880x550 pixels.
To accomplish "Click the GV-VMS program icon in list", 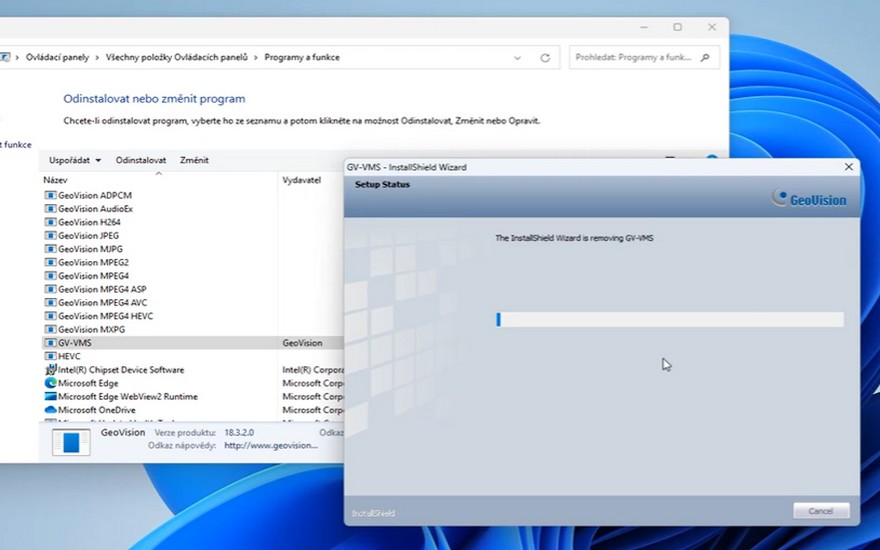I will point(50,343).
